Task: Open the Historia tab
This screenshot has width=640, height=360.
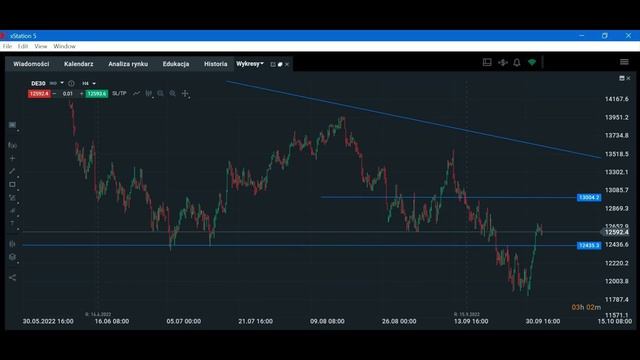Action: click(x=216, y=64)
